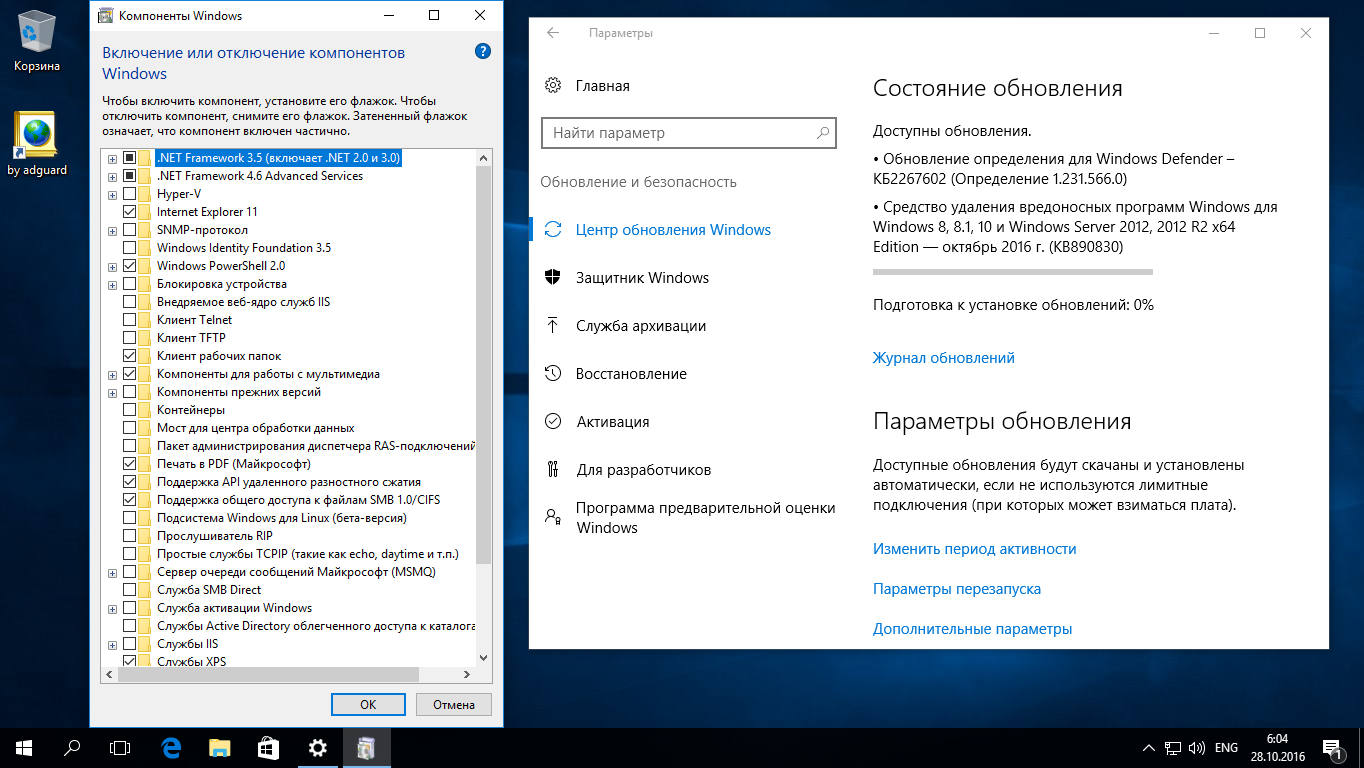Expand Компоненты для работы с мультимедиа
This screenshot has height=768, width=1364.
tap(112, 374)
